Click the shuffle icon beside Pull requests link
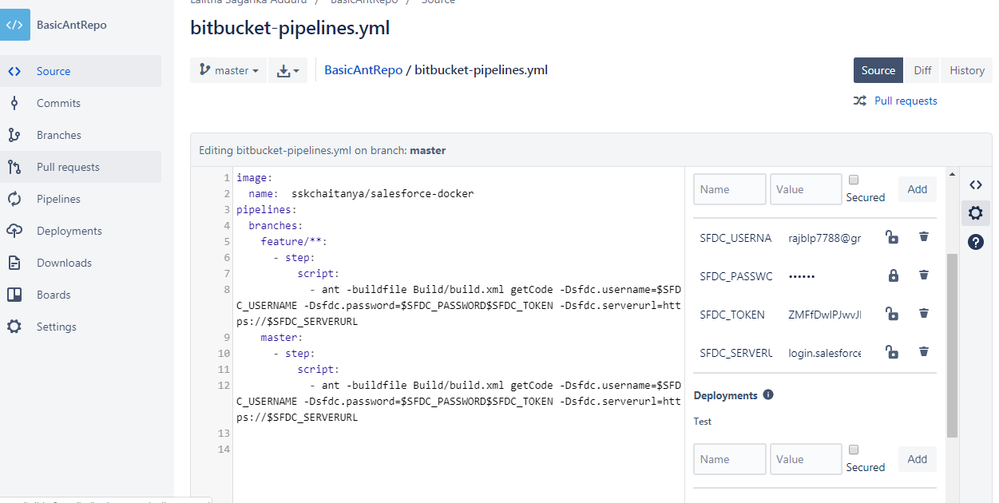 [x=860, y=101]
